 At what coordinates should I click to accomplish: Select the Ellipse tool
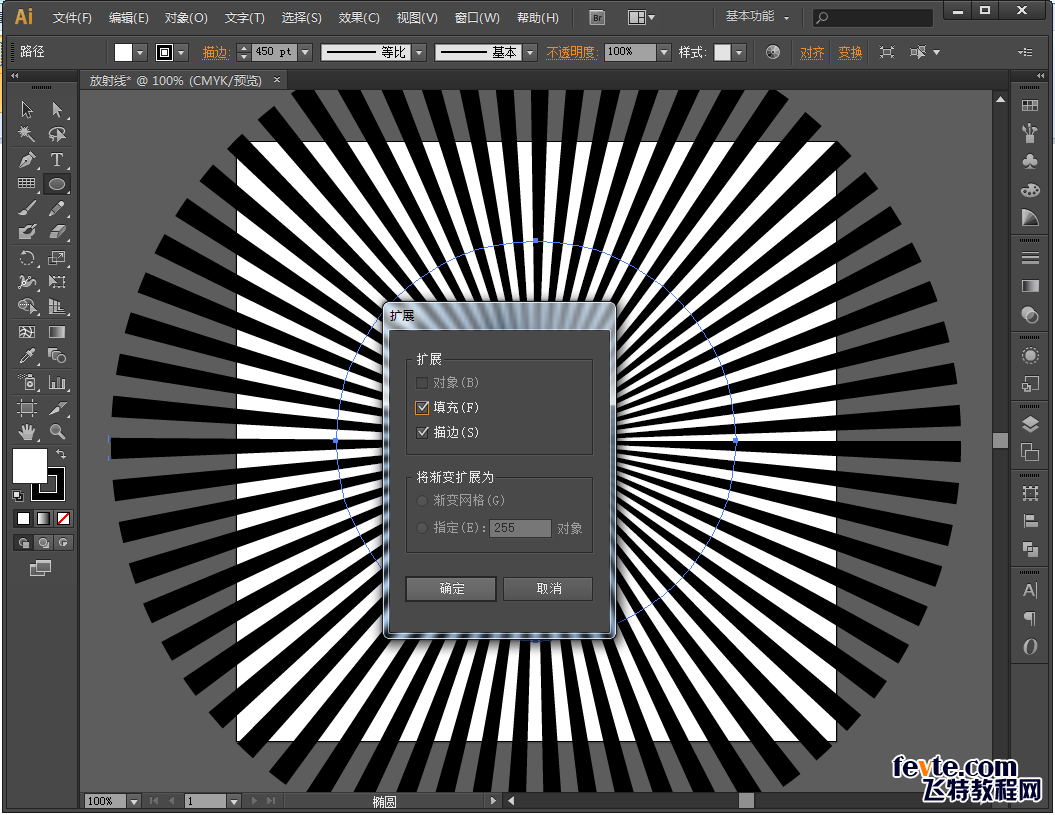point(57,184)
